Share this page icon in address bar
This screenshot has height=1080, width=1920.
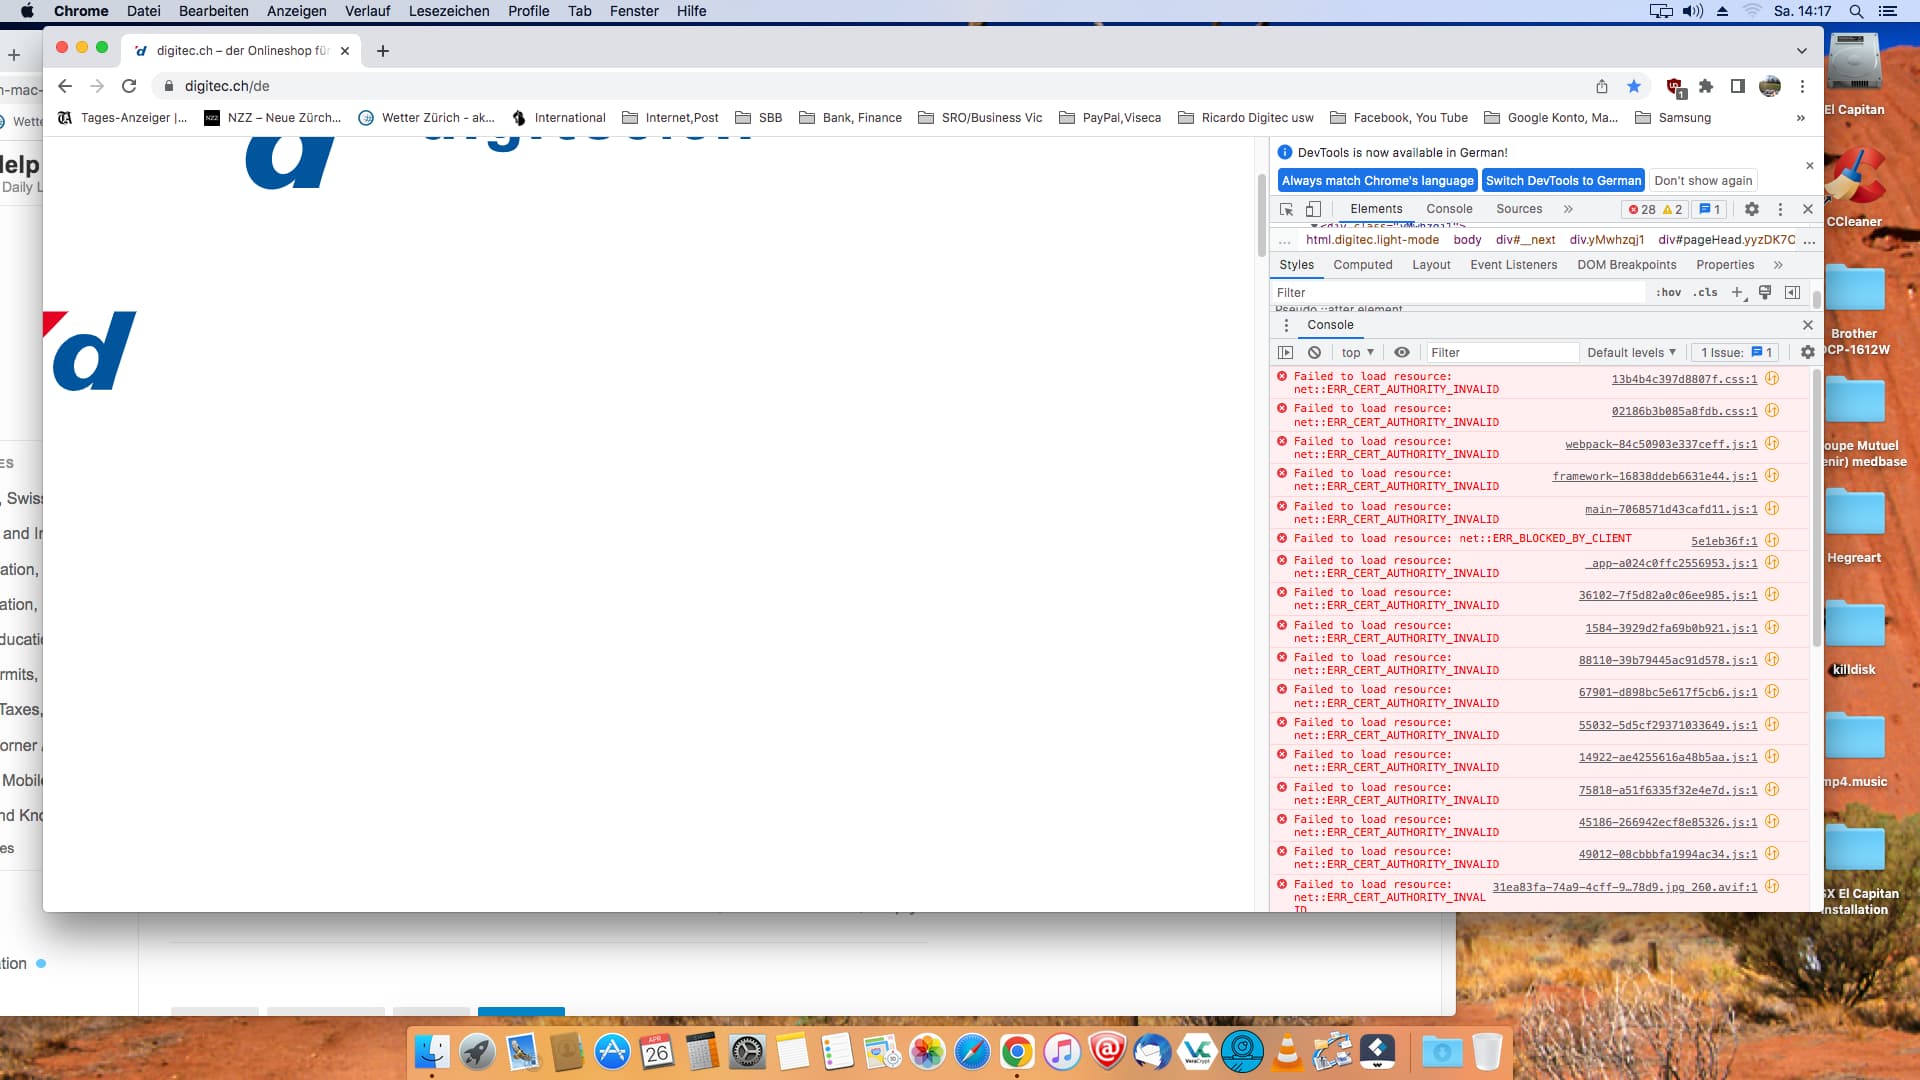(x=1602, y=86)
